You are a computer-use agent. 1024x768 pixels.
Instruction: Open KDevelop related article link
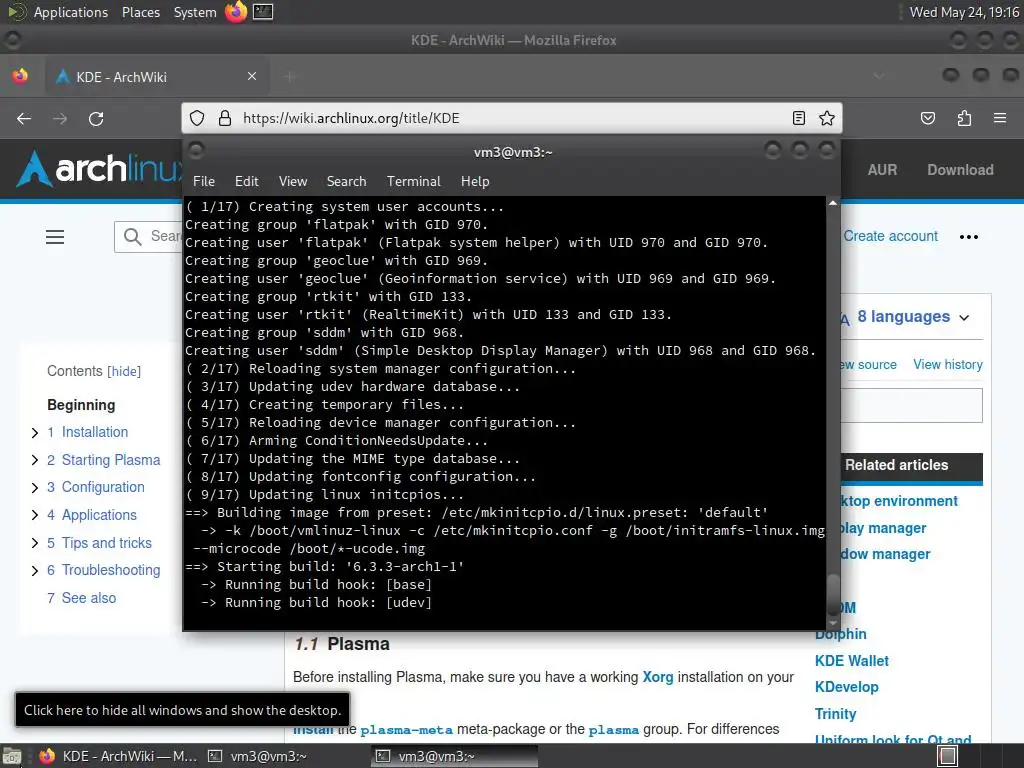pos(846,687)
